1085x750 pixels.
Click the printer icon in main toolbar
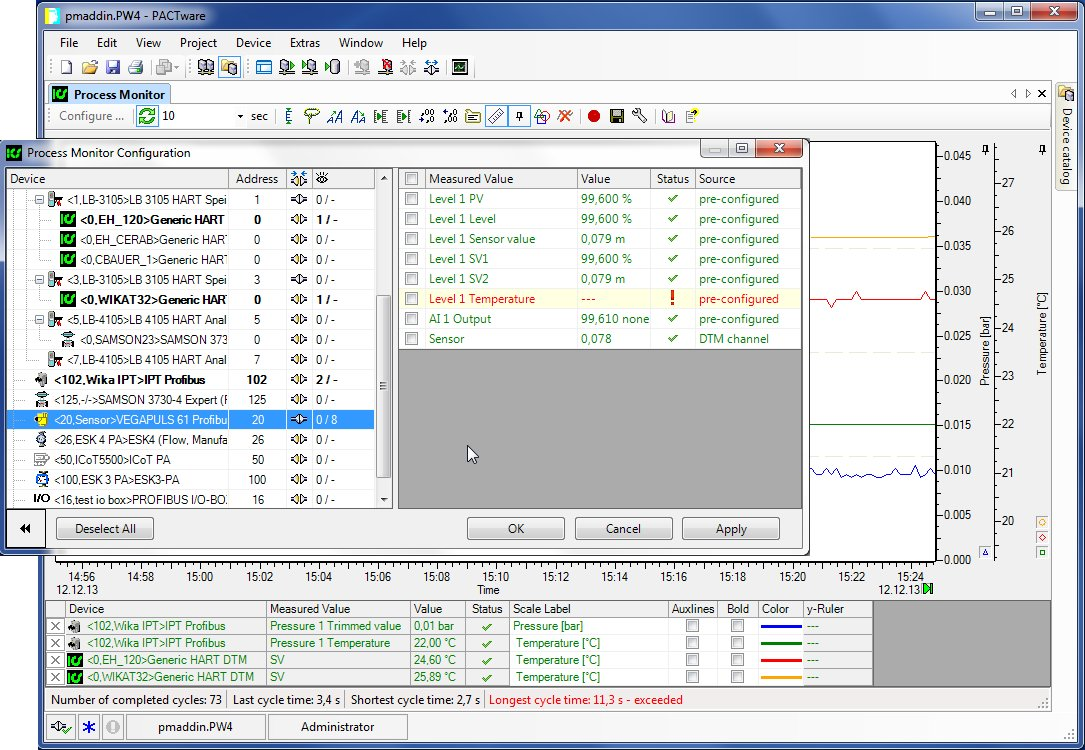pos(134,68)
